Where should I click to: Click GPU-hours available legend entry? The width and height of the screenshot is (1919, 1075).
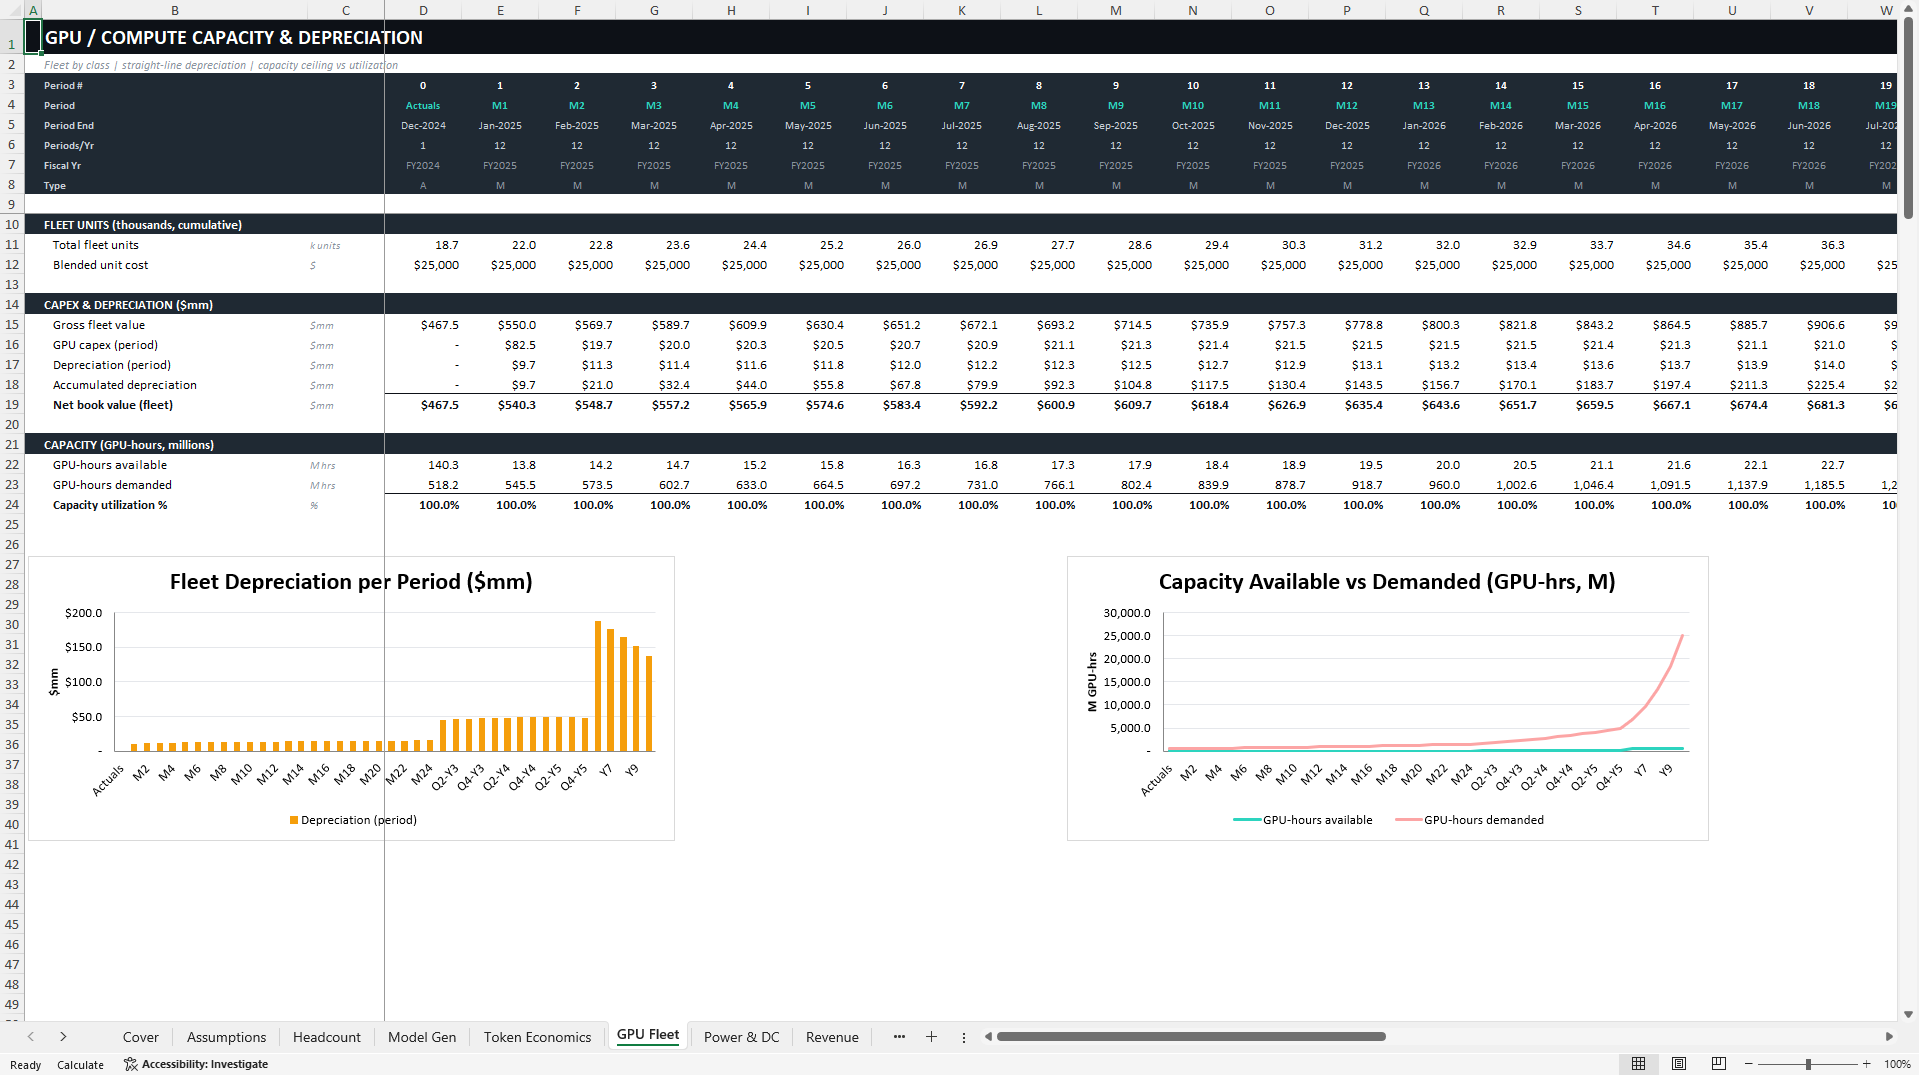(x=1303, y=820)
